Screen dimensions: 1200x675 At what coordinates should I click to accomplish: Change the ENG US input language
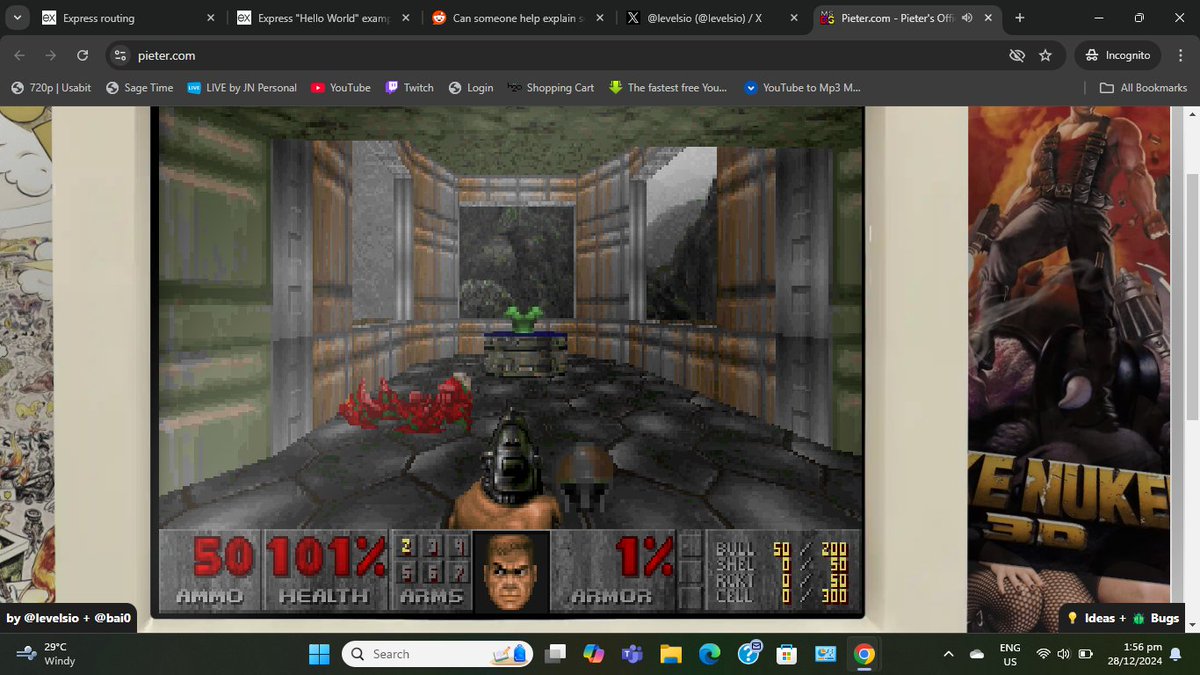[x=1010, y=654]
